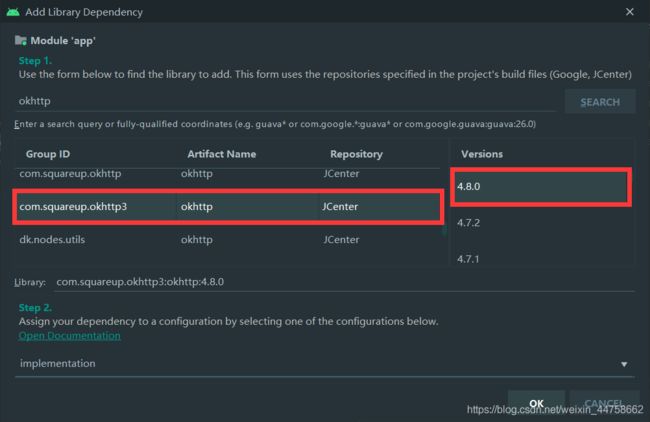Sort by Group ID column header
The height and width of the screenshot is (422, 650).
point(48,154)
